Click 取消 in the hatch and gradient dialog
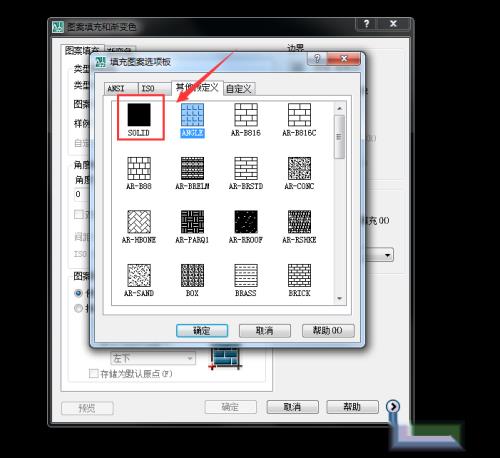The image size is (500, 458). click(292, 407)
